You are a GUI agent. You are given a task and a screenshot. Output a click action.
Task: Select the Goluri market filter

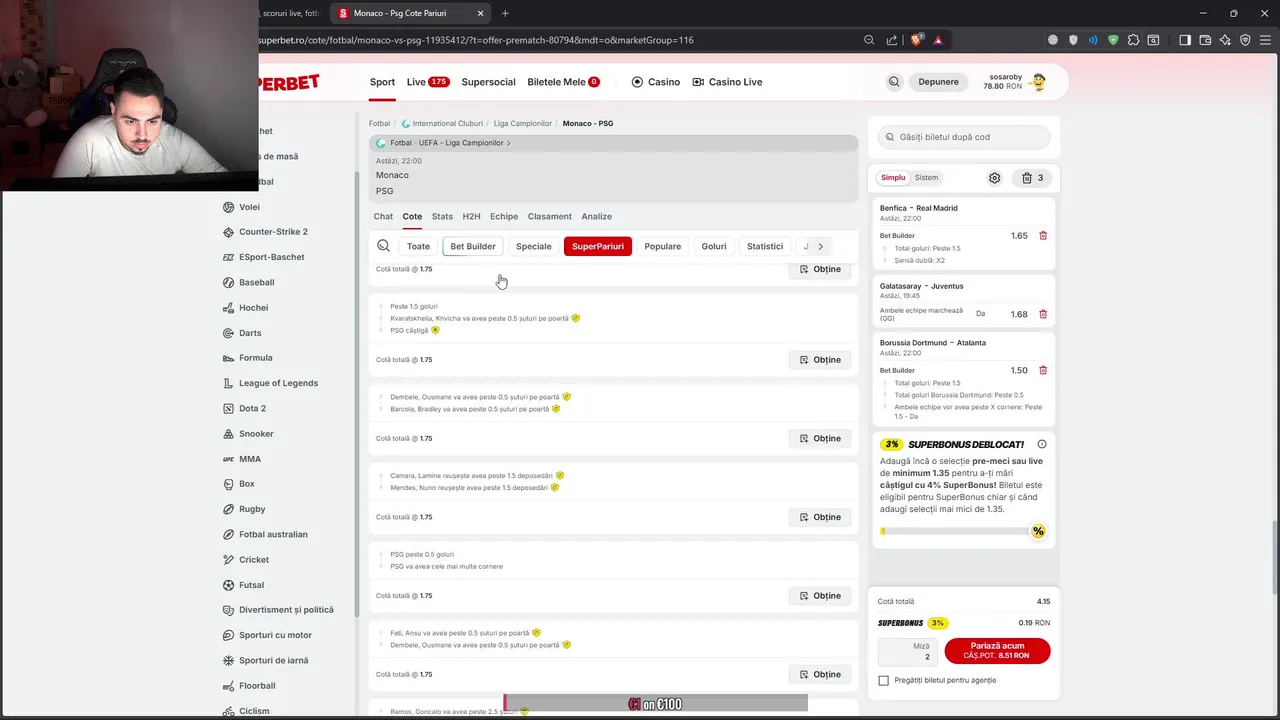(x=714, y=246)
